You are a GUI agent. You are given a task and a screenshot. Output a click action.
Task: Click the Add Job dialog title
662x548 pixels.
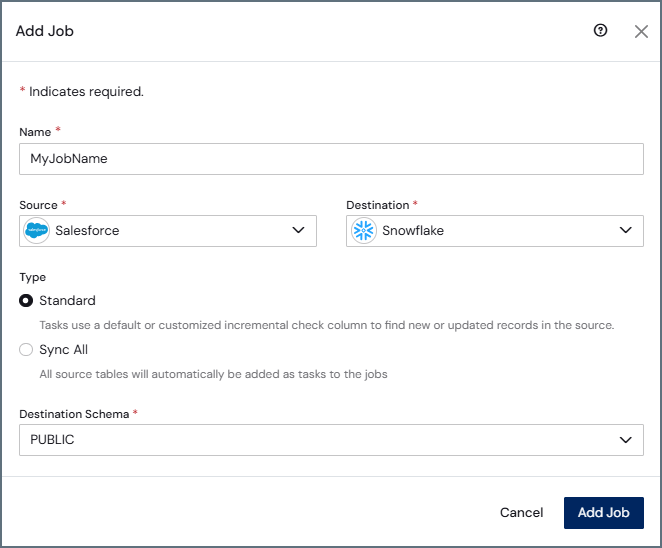pos(45,31)
